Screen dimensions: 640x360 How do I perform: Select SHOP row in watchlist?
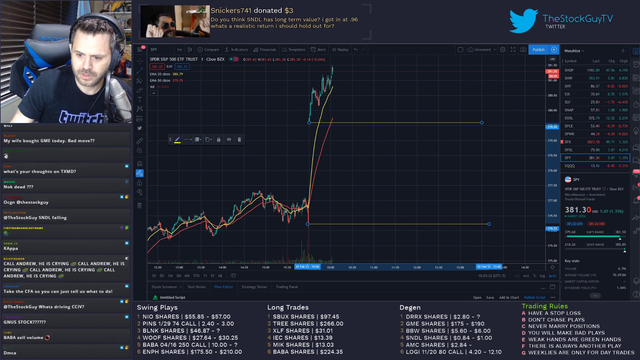click(596, 70)
